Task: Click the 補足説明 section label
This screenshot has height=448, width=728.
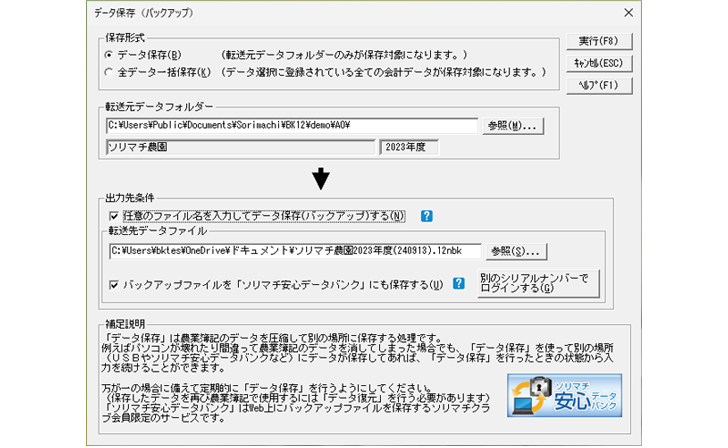Action: [x=125, y=324]
